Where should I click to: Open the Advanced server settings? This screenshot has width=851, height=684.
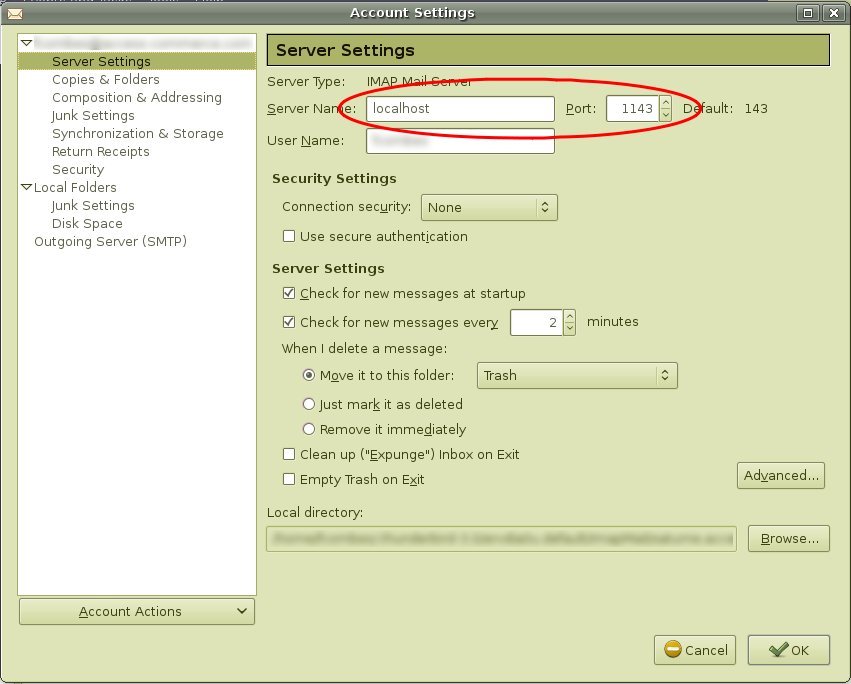pos(780,476)
